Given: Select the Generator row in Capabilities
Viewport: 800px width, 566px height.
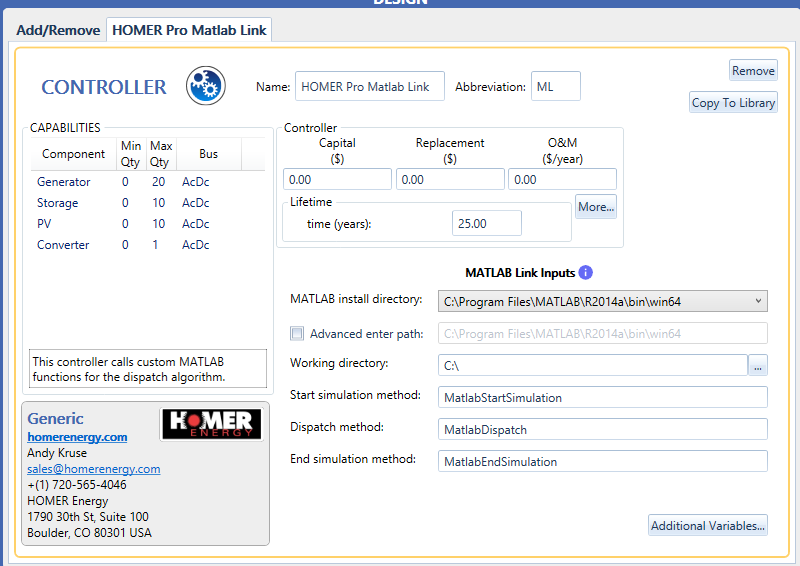Looking at the screenshot, I should (64, 182).
